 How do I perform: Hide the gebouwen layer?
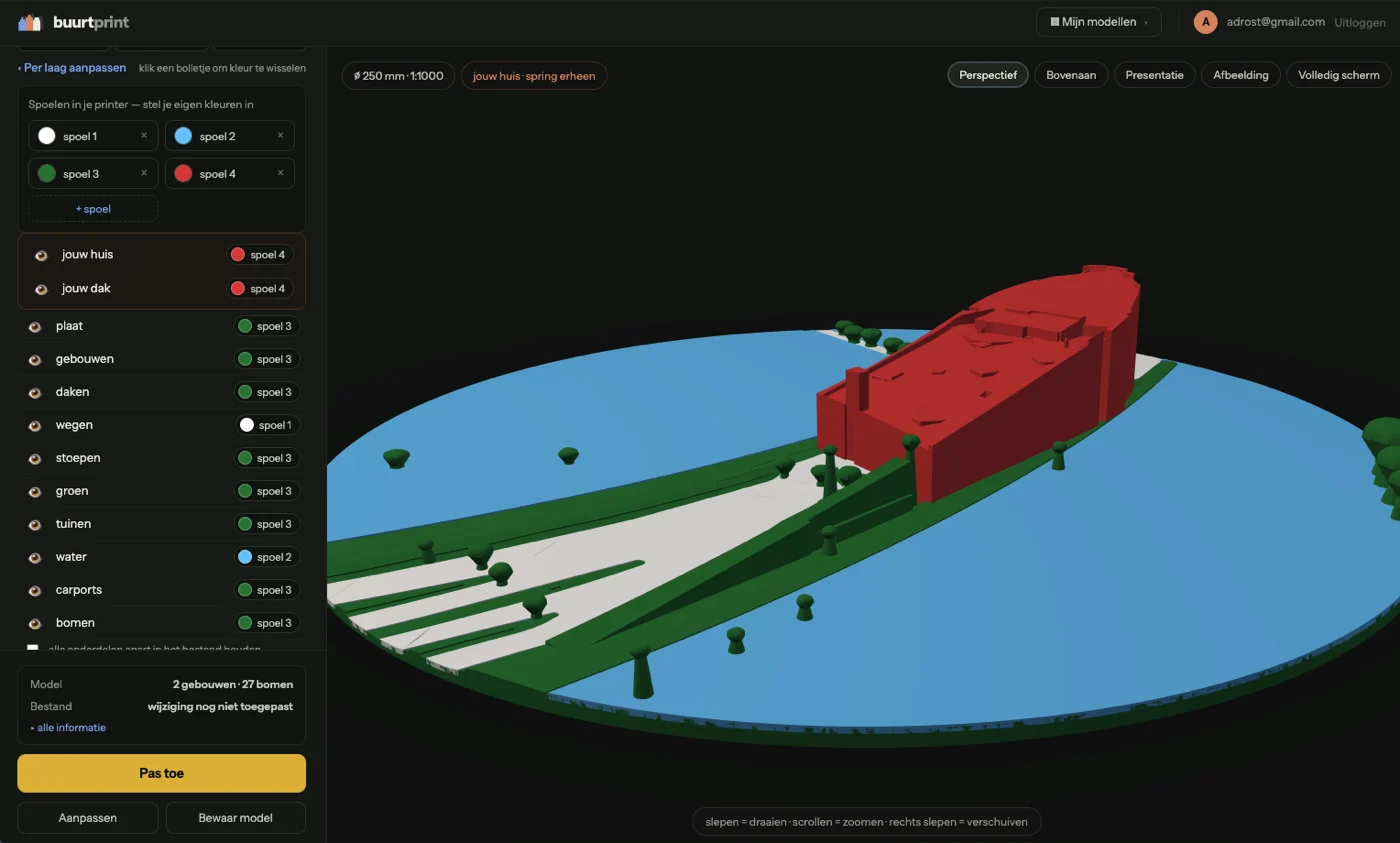[x=35, y=359]
